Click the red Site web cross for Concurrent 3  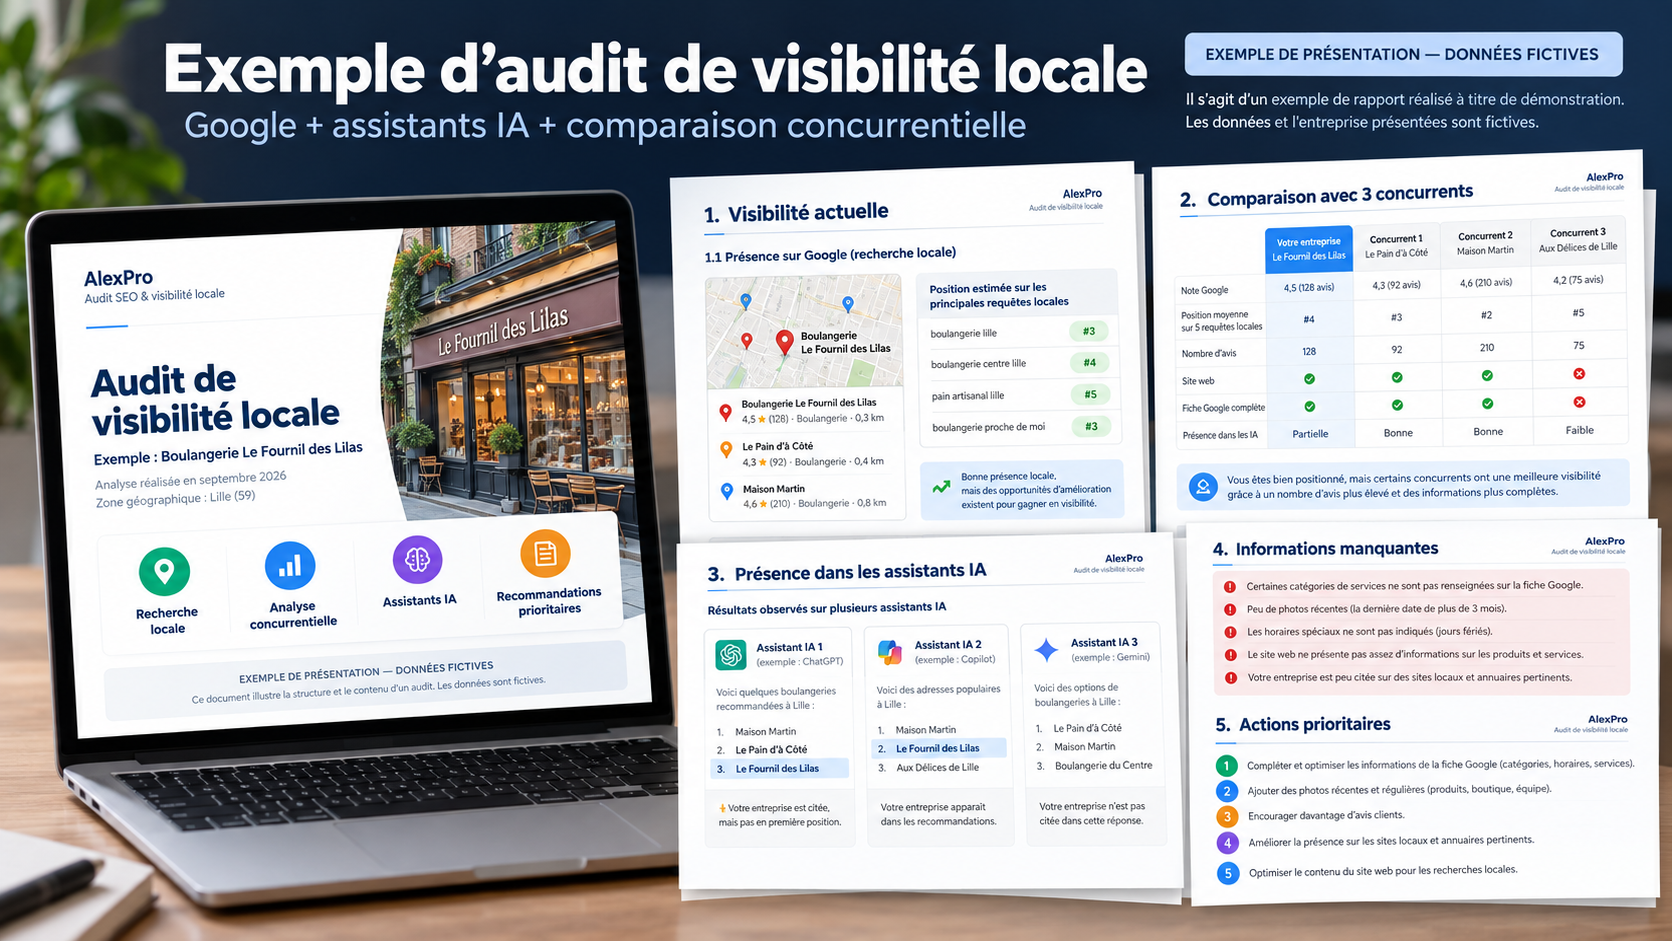point(1579,374)
